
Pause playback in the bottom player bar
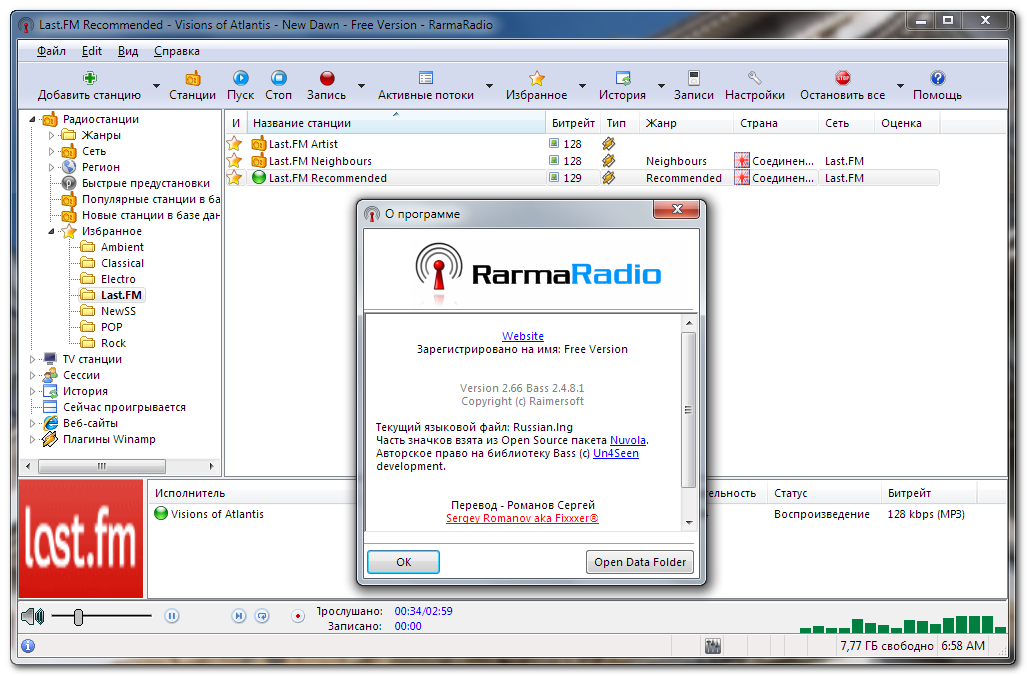coord(172,616)
